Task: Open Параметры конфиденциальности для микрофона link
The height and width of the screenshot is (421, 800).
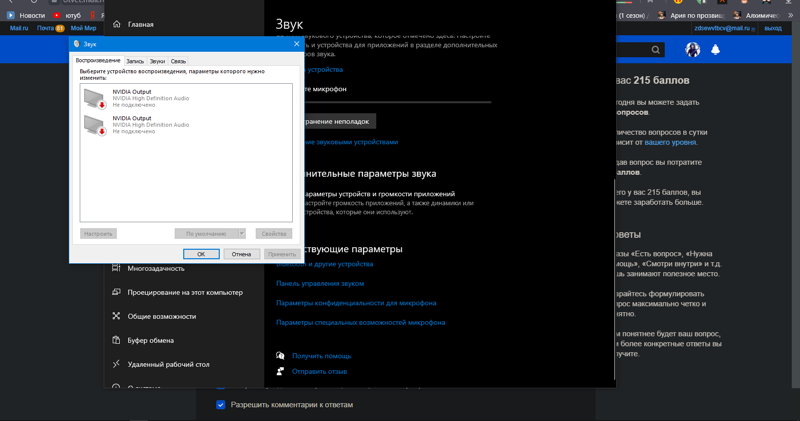Action: pos(356,303)
